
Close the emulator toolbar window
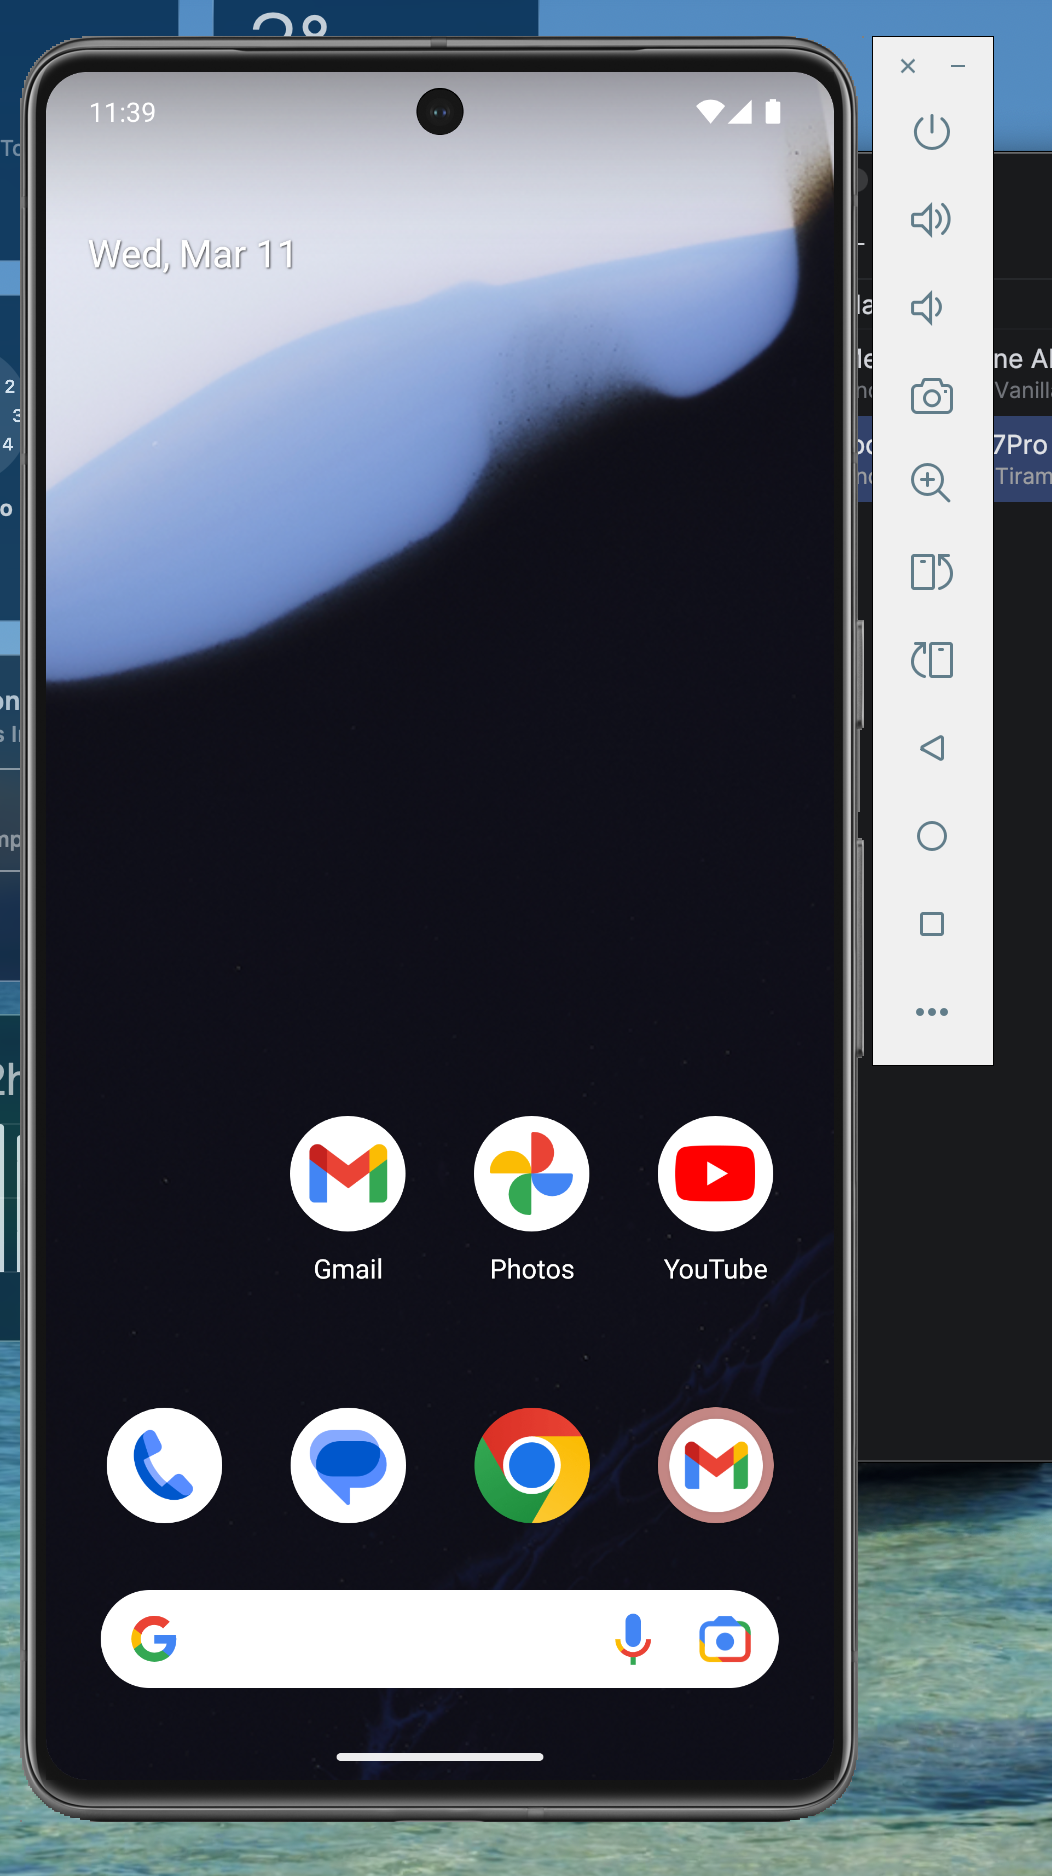(x=908, y=66)
